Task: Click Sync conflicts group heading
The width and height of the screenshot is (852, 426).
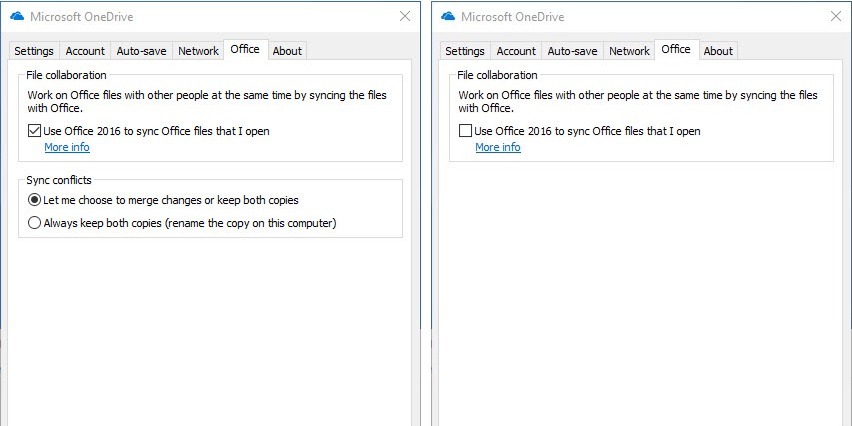Action: click(59, 180)
